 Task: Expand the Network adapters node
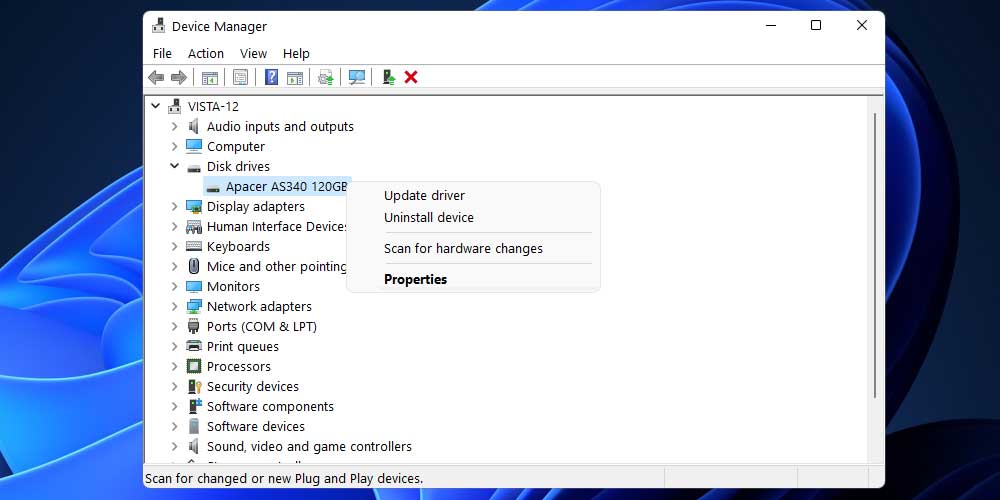click(175, 306)
